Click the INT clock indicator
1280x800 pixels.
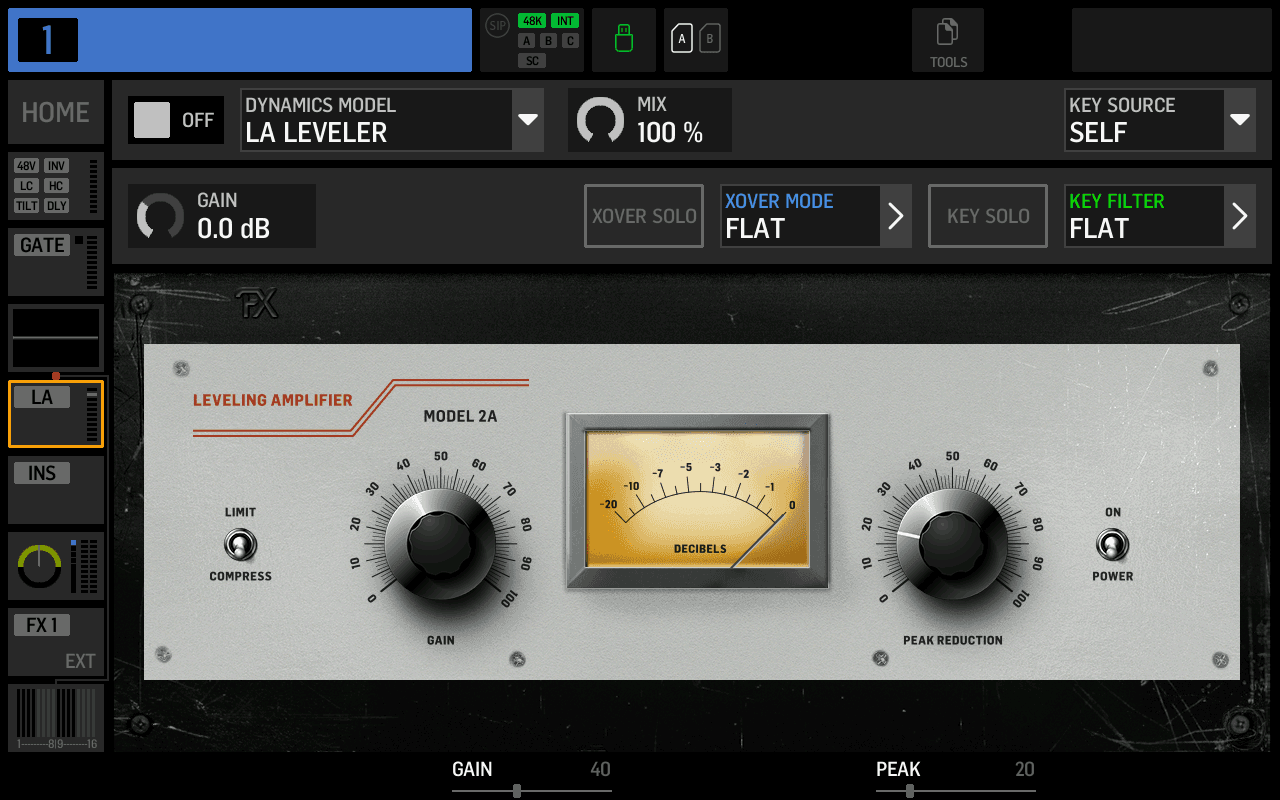click(565, 21)
